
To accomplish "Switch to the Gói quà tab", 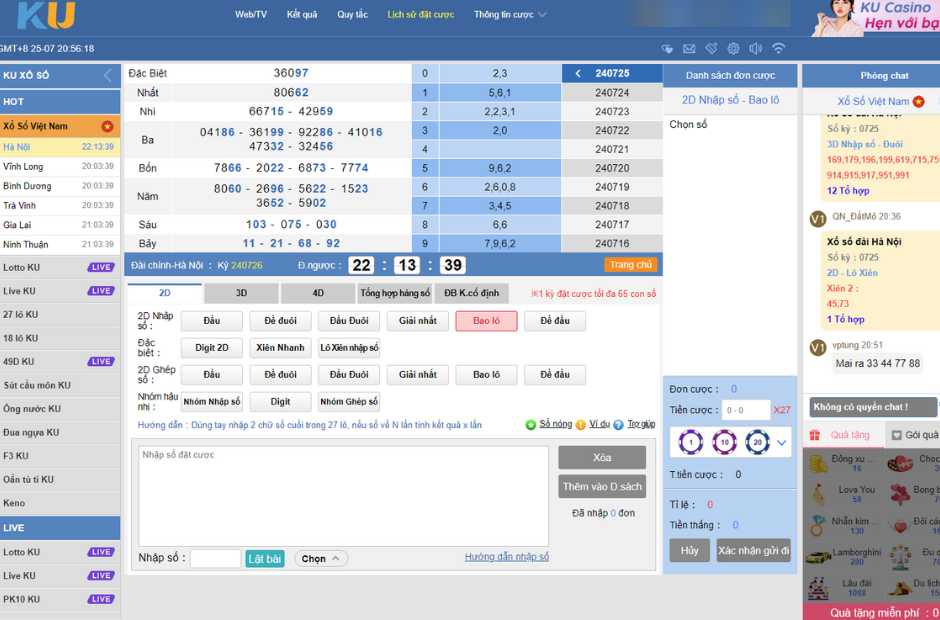I will tap(914, 435).
